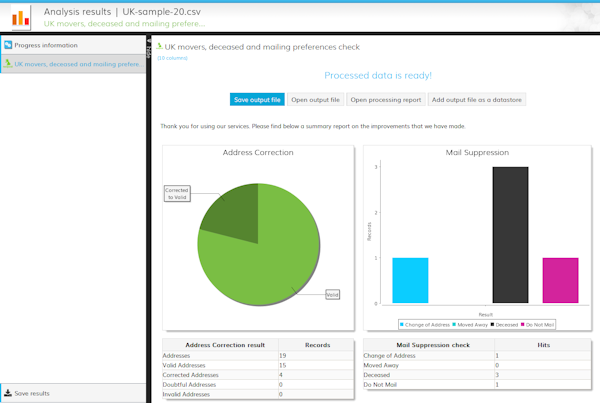Viewport: 600px width, 403px height.
Task: Click the green icon beside results heading
Action: click(x=160, y=46)
